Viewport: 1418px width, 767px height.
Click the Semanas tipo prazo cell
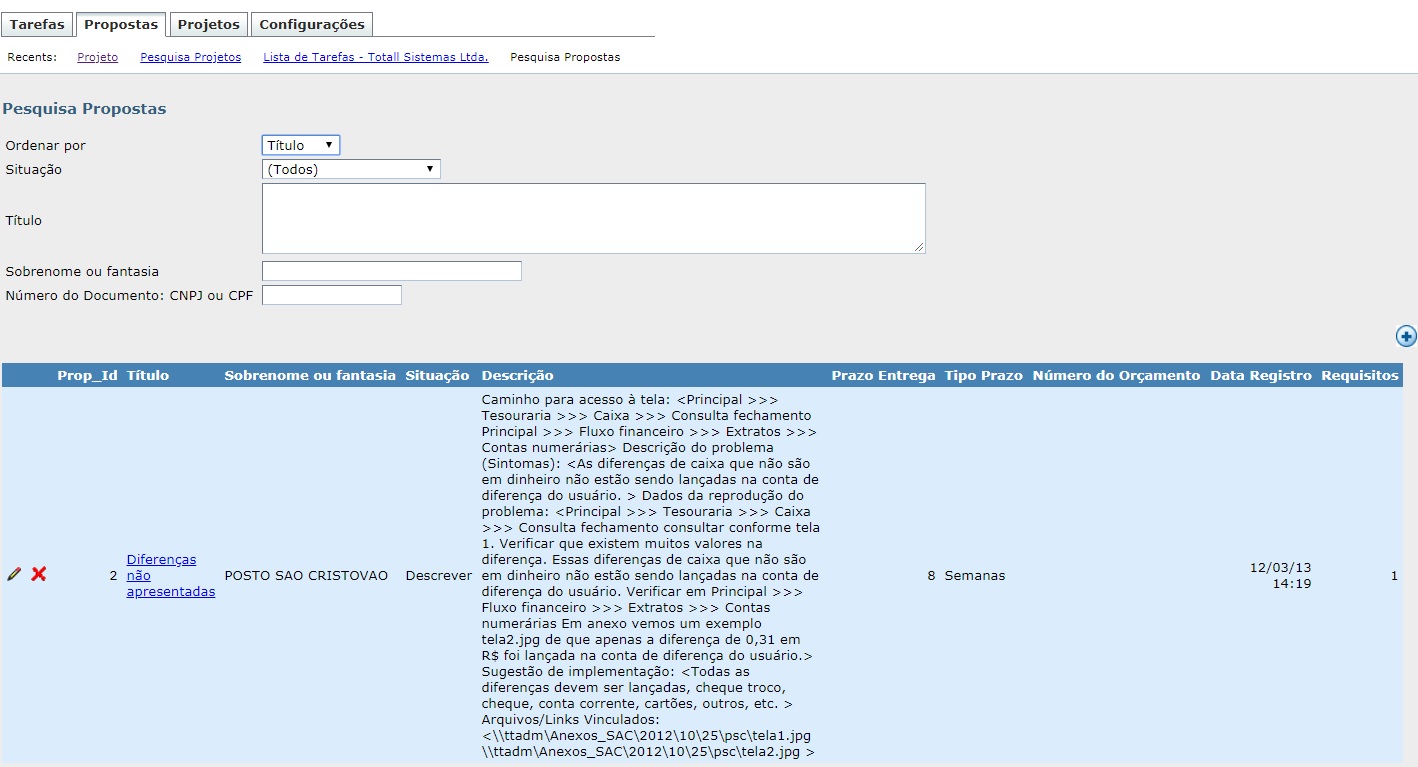point(975,576)
